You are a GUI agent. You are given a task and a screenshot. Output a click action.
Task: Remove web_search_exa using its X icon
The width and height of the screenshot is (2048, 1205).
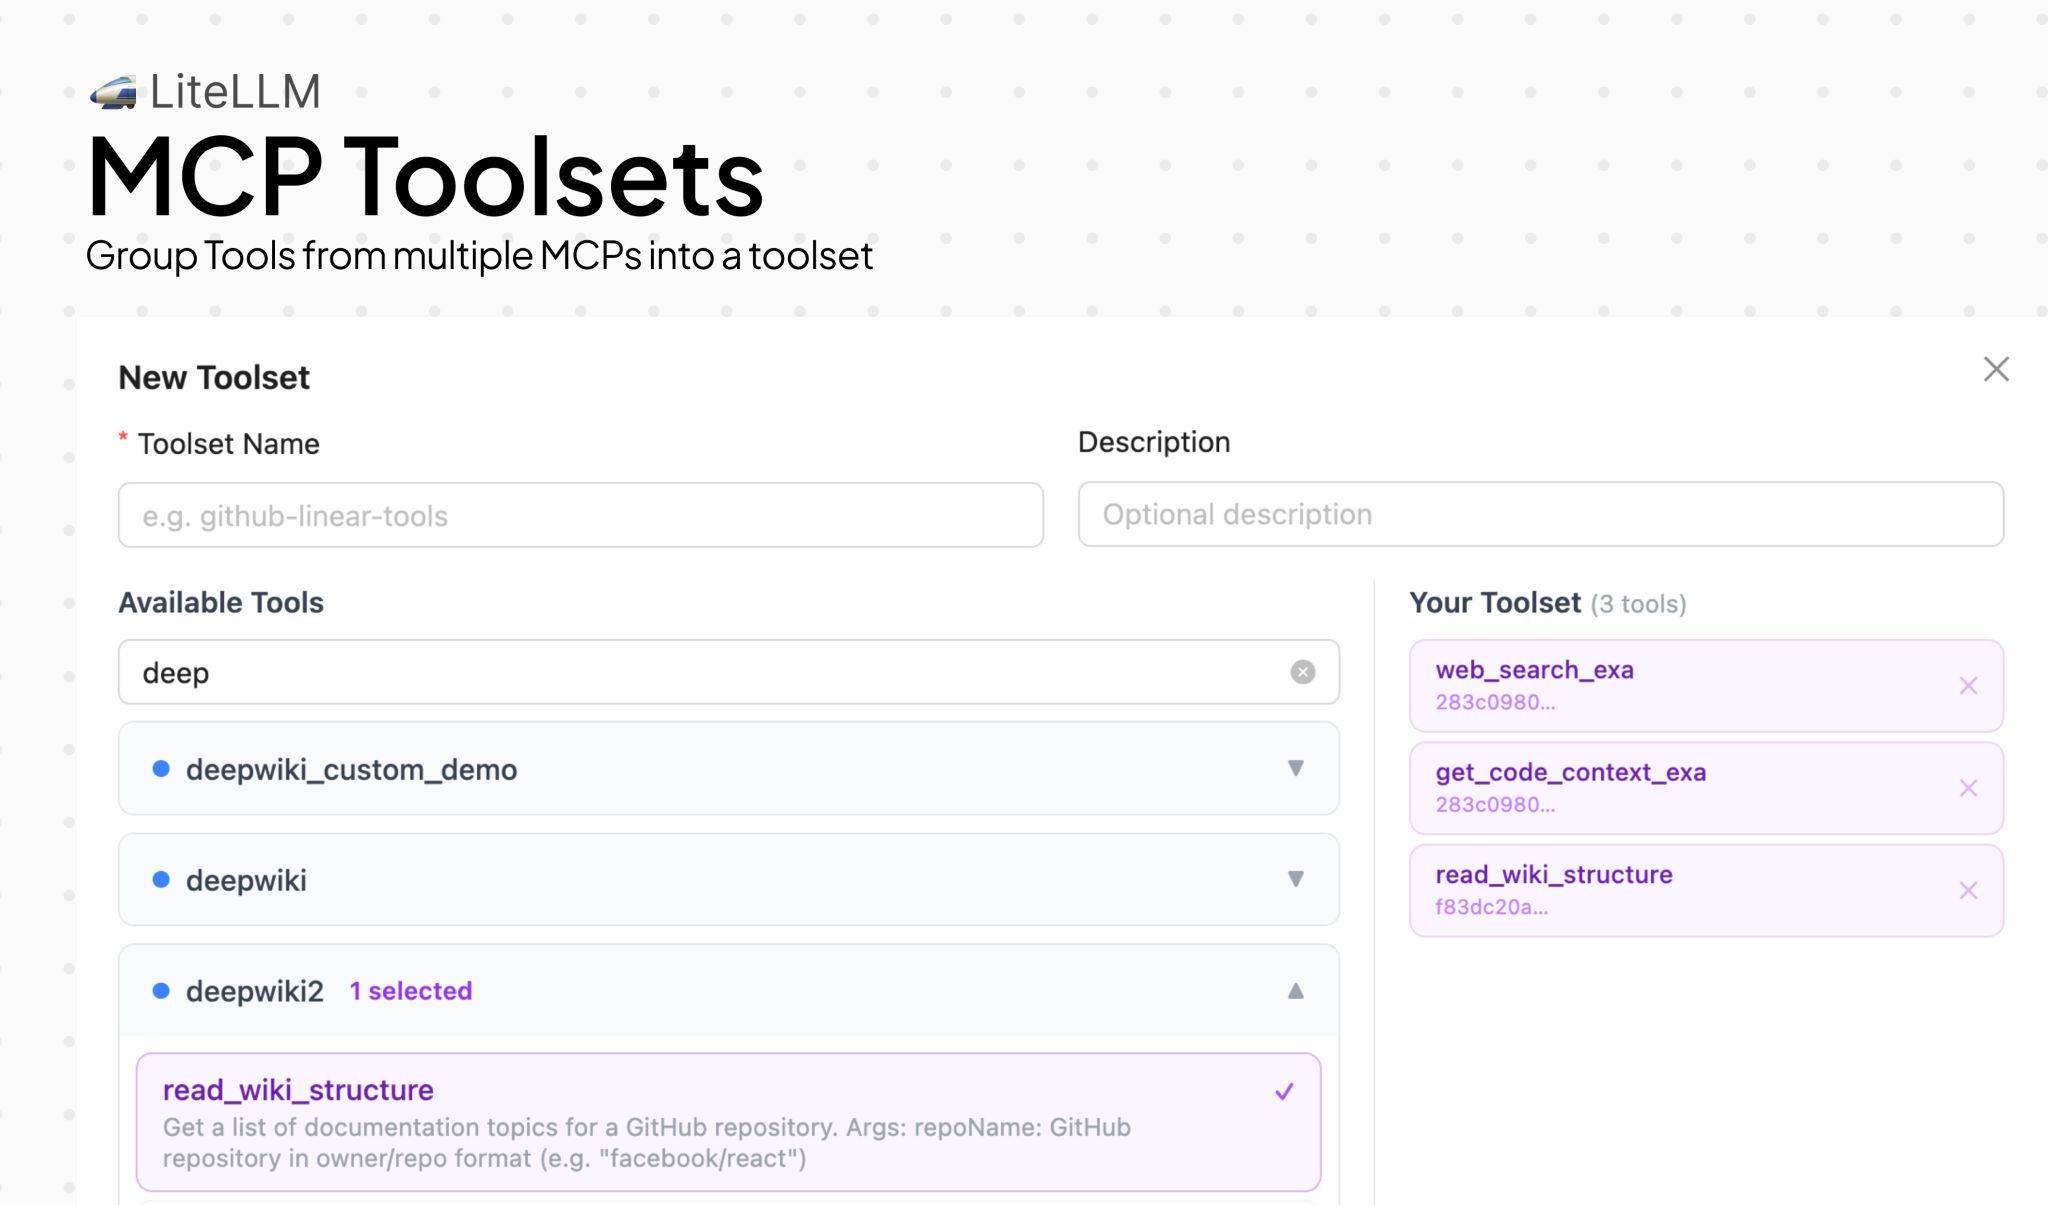click(x=1968, y=685)
